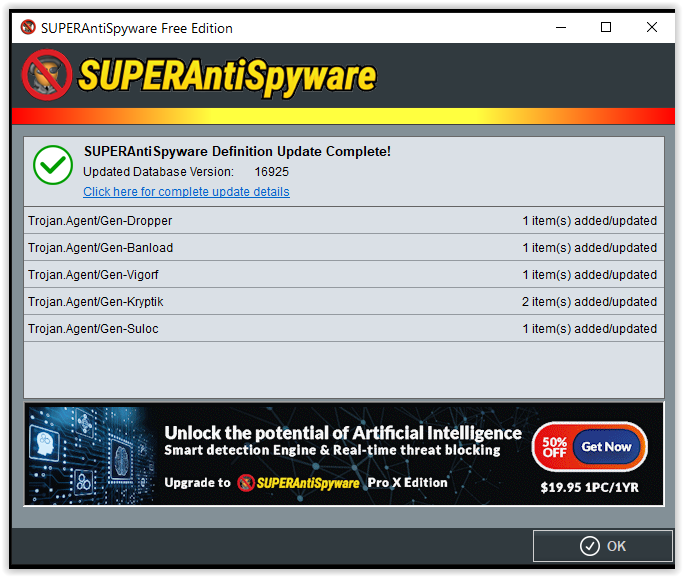The image size is (683, 577).
Task: Click the $19.95 1PC/1YR price text
Action: pos(588,490)
